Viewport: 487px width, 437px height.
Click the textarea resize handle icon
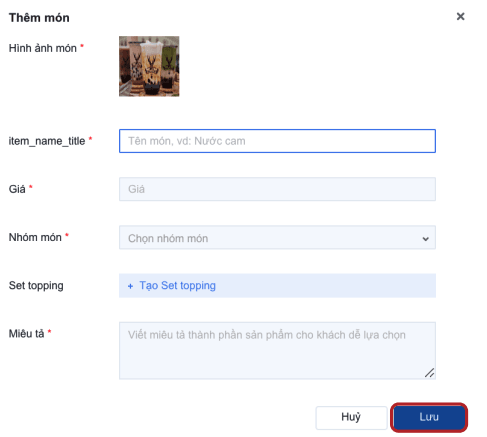coord(429,373)
